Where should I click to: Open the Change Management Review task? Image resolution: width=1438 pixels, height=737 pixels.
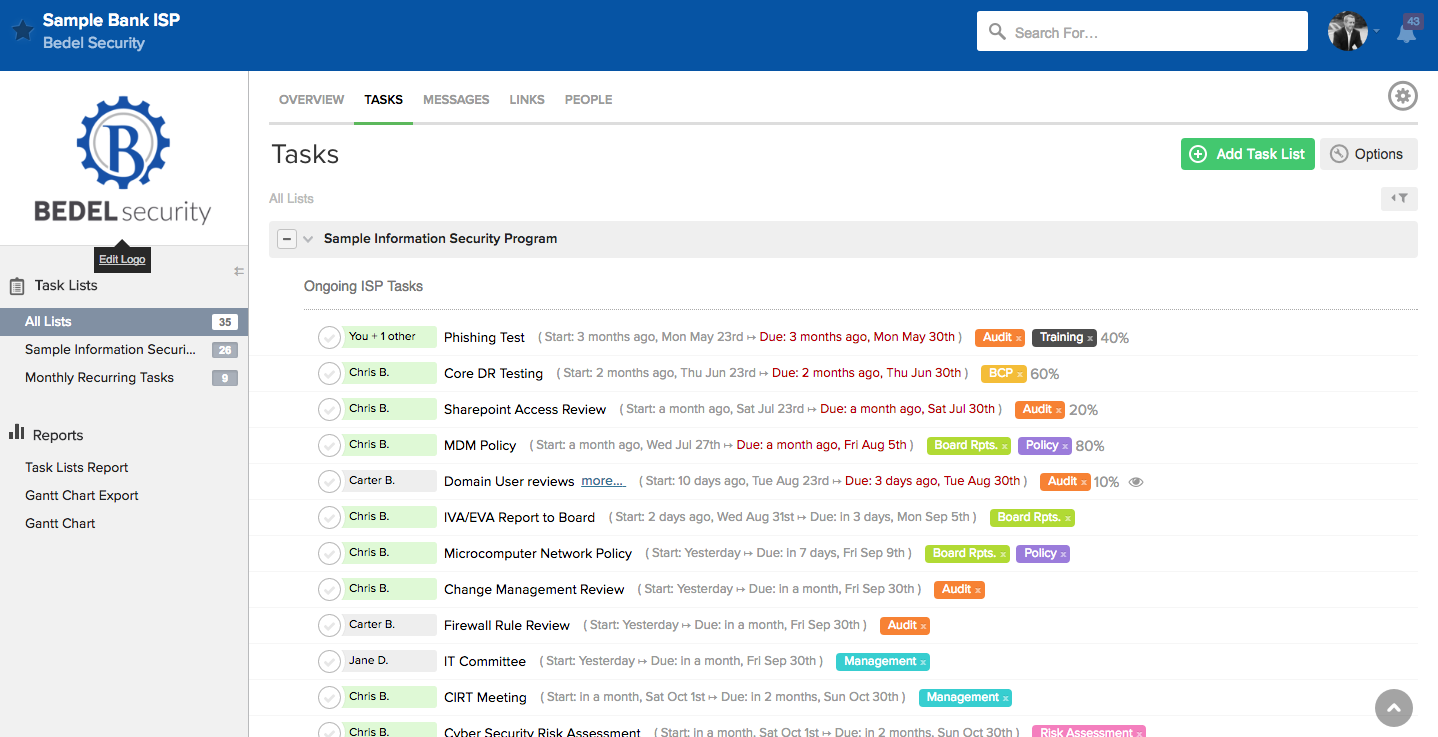point(534,590)
